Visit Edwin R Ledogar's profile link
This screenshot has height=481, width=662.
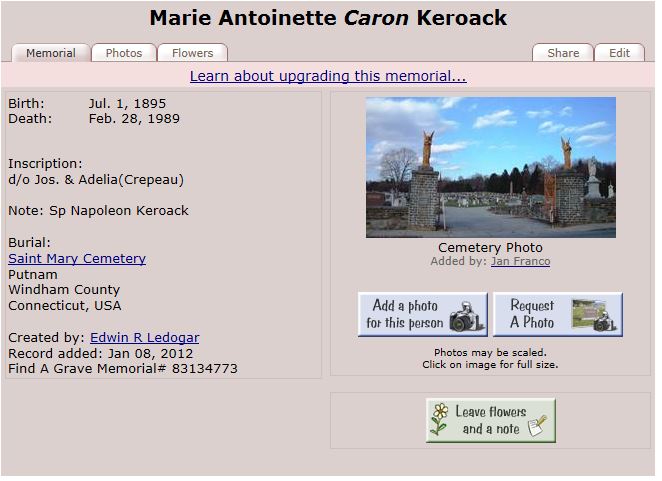point(144,337)
